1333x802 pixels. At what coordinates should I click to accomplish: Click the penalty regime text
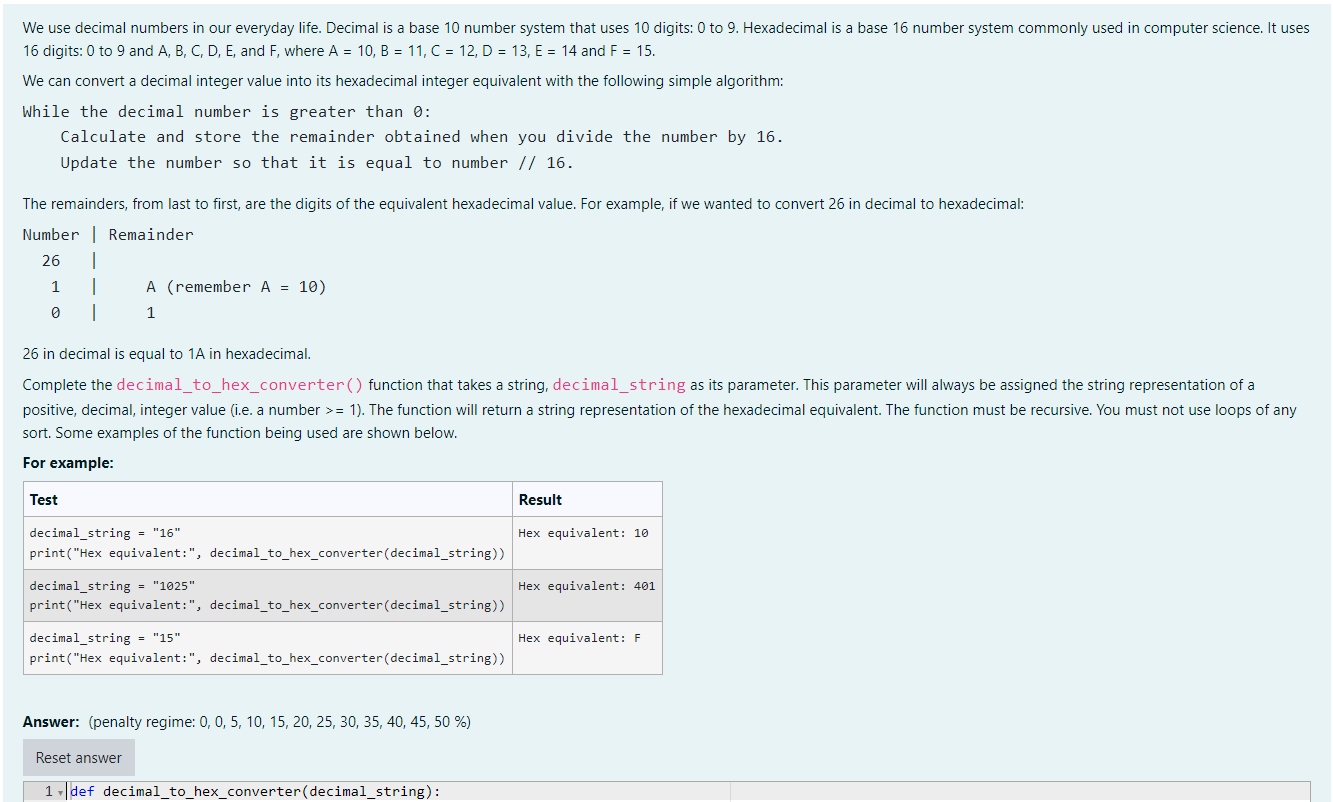[280, 722]
